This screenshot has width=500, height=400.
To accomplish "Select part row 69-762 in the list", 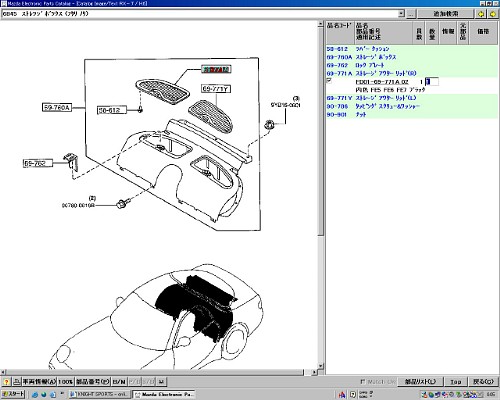I will click(411, 65).
